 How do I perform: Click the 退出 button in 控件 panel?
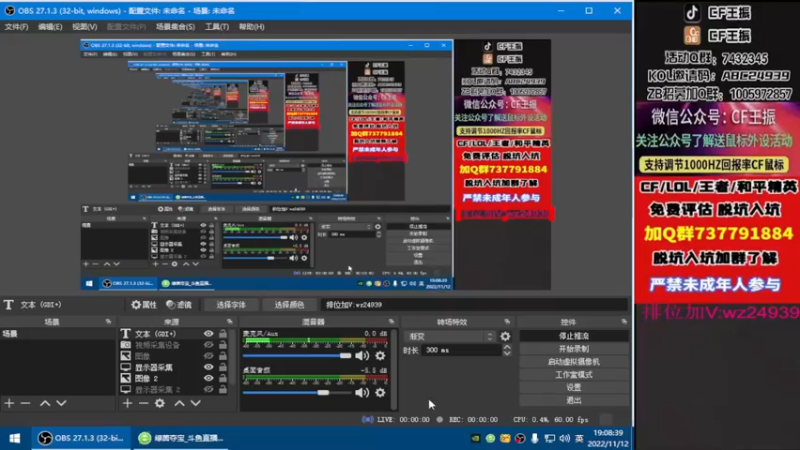tap(574, 400)
